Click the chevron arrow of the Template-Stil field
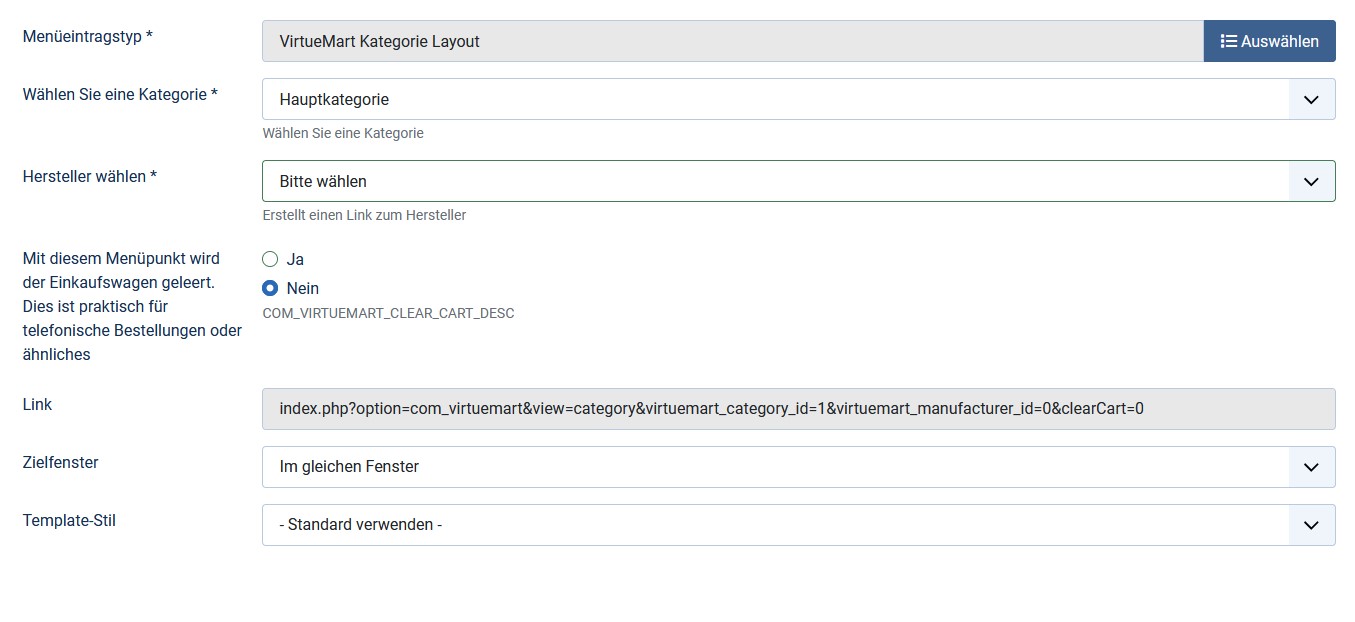 pyautogui.click(x=1311, y=525)
